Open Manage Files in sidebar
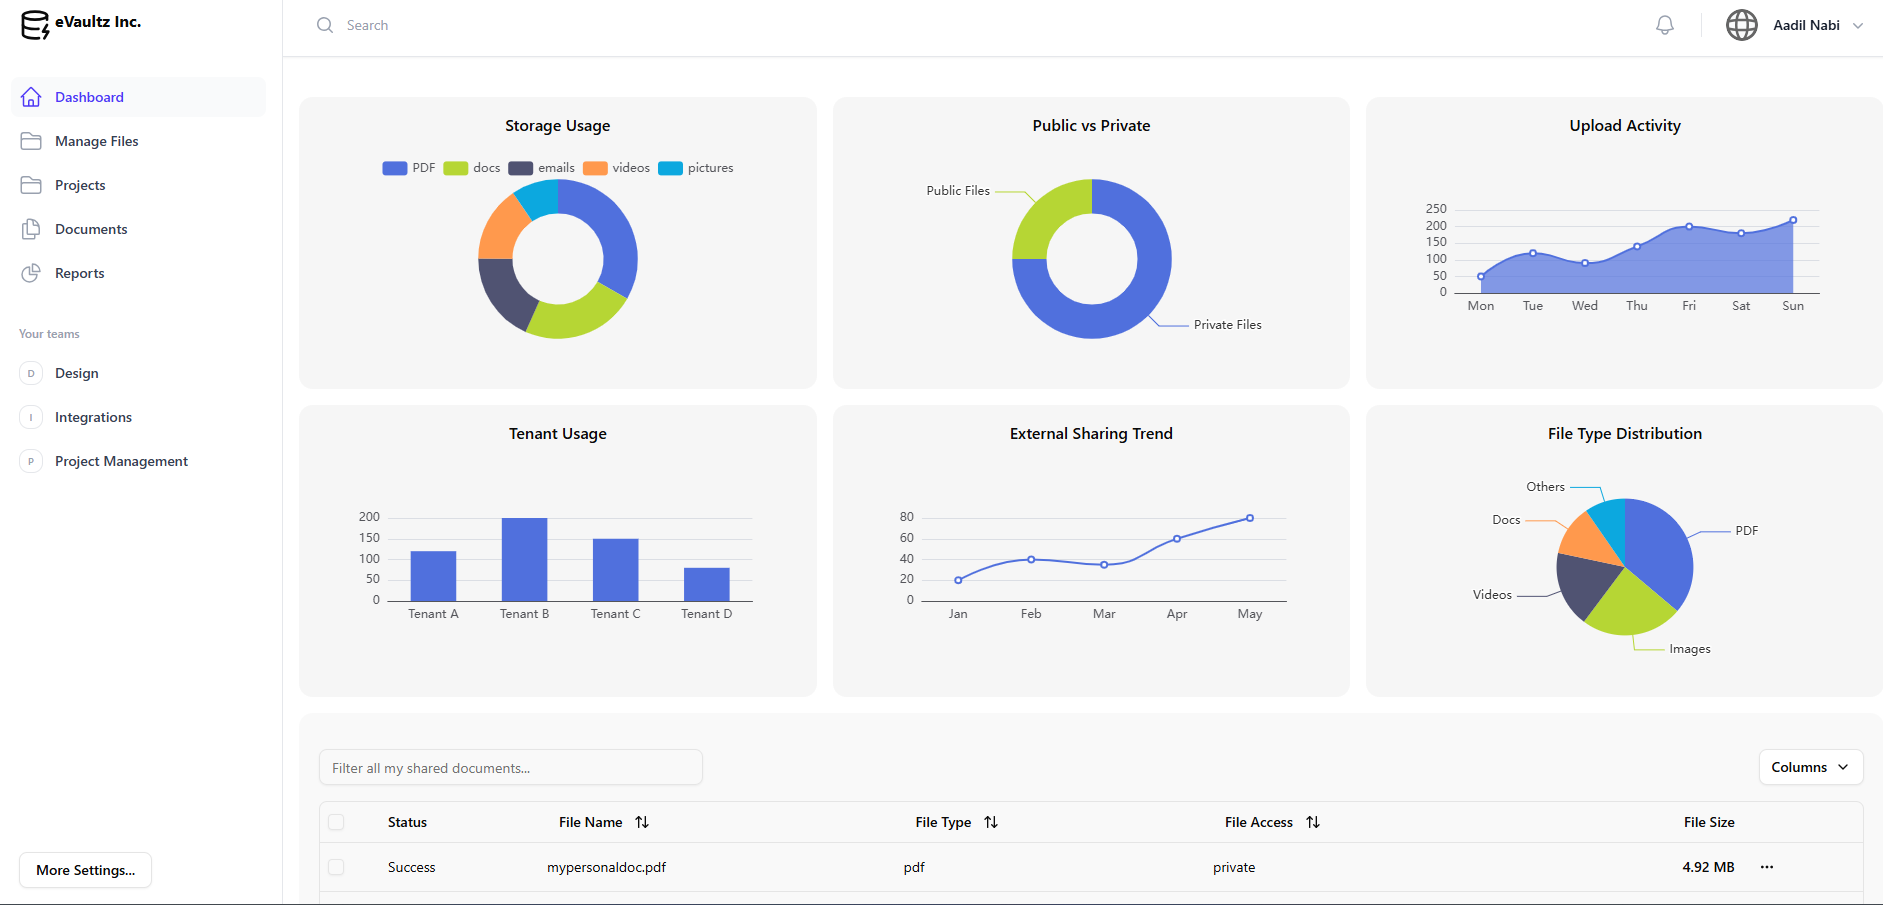The image size is (1883, 905). [x=96, y=141]
